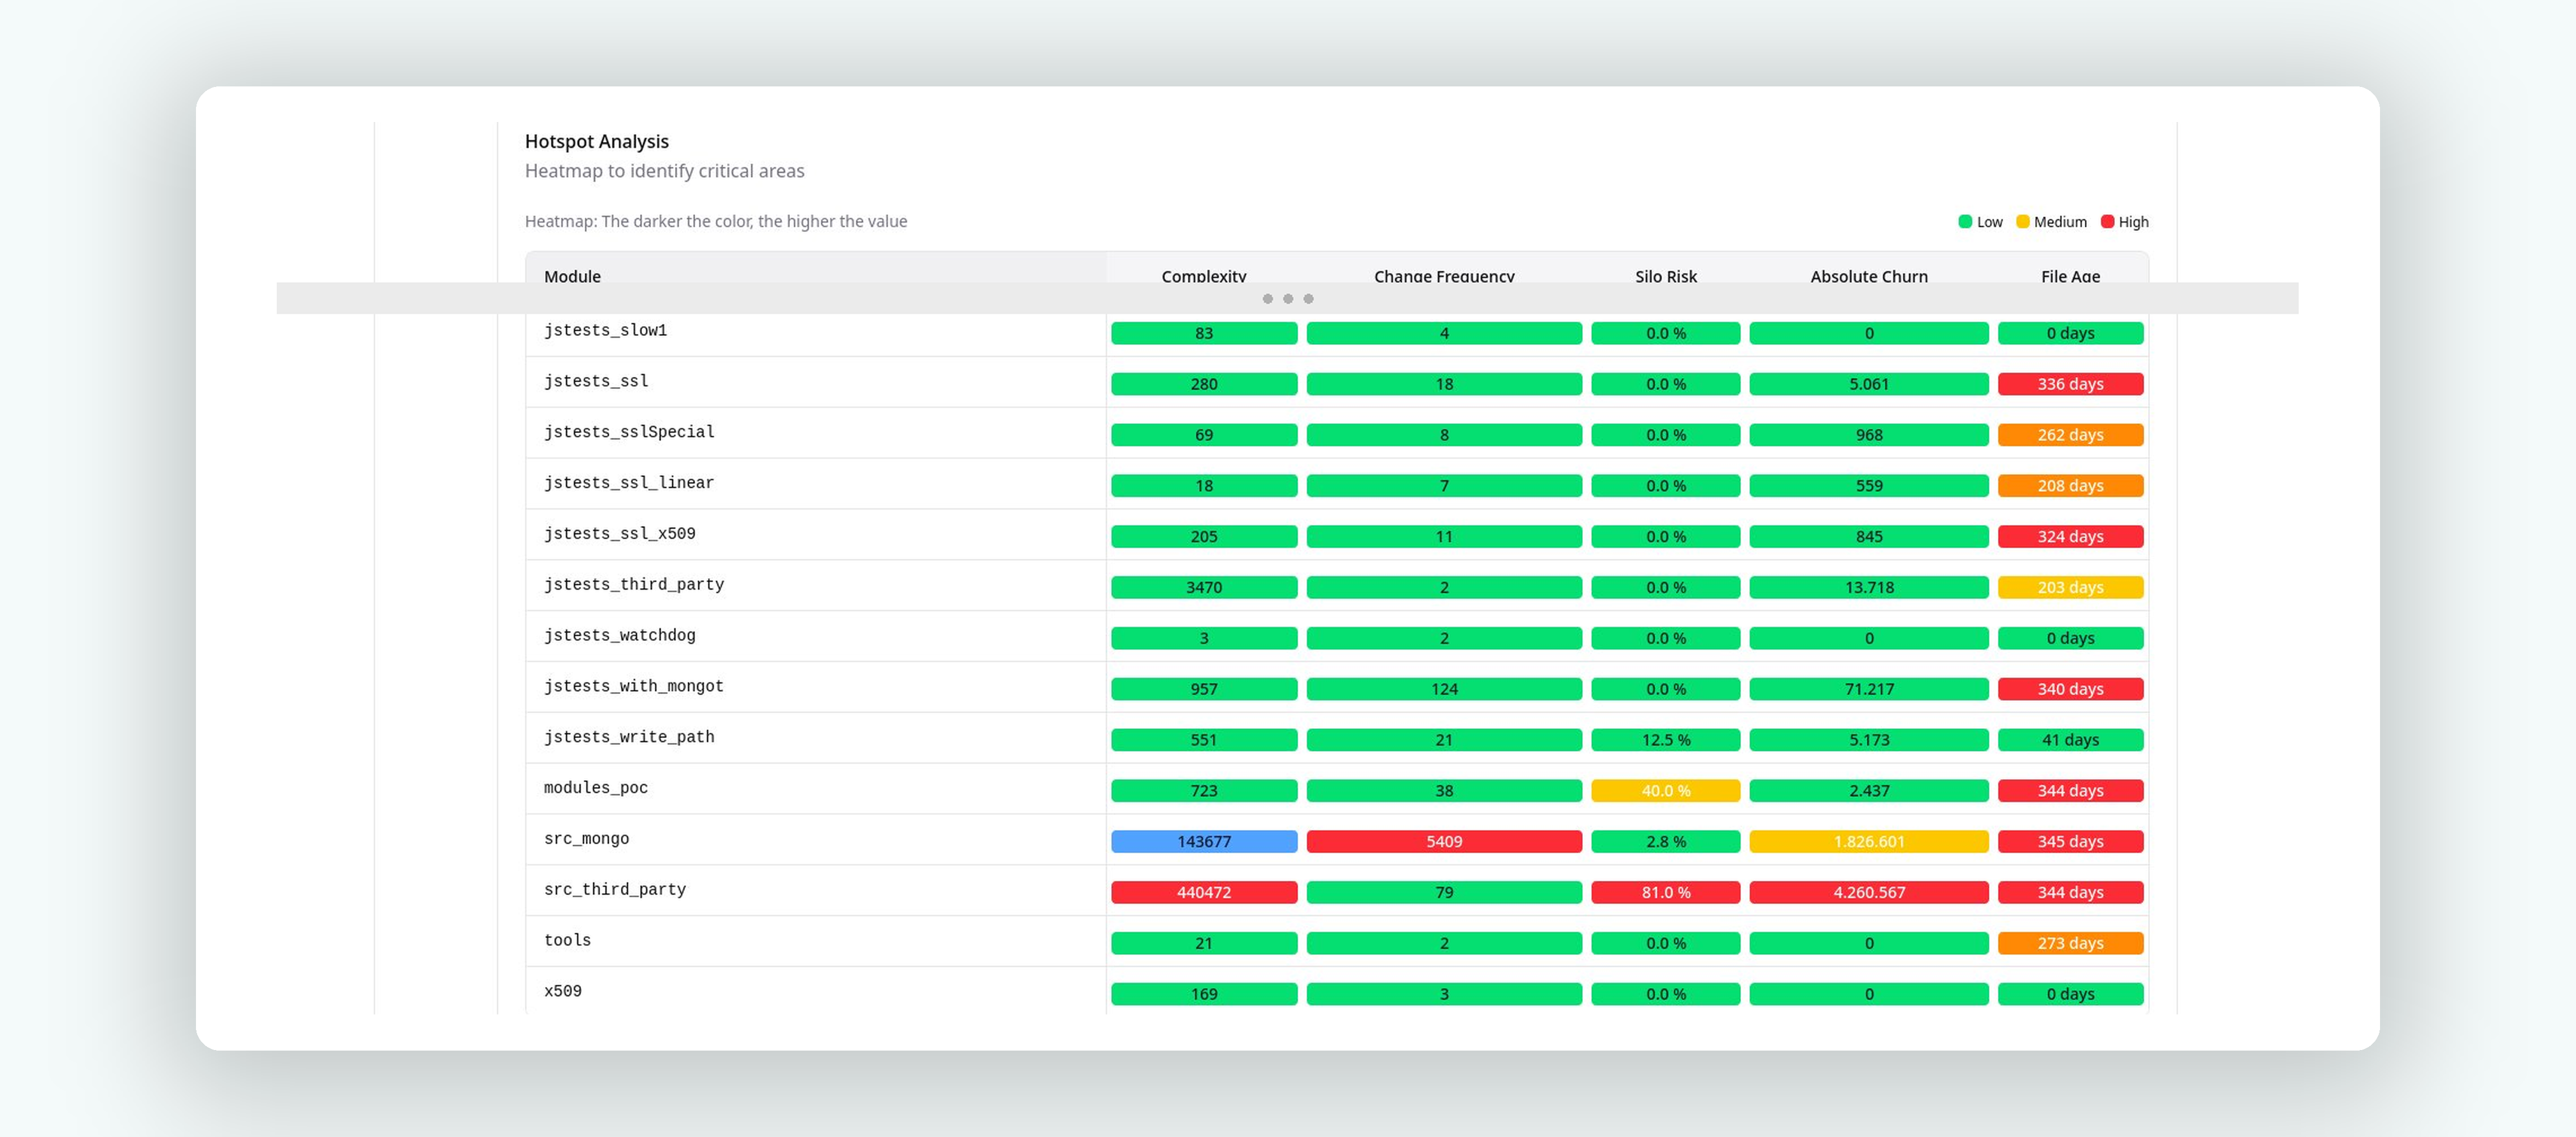Click the 124 change frequency cell
This screenshot has width=2576, height=1137.
click(1443, 689)
